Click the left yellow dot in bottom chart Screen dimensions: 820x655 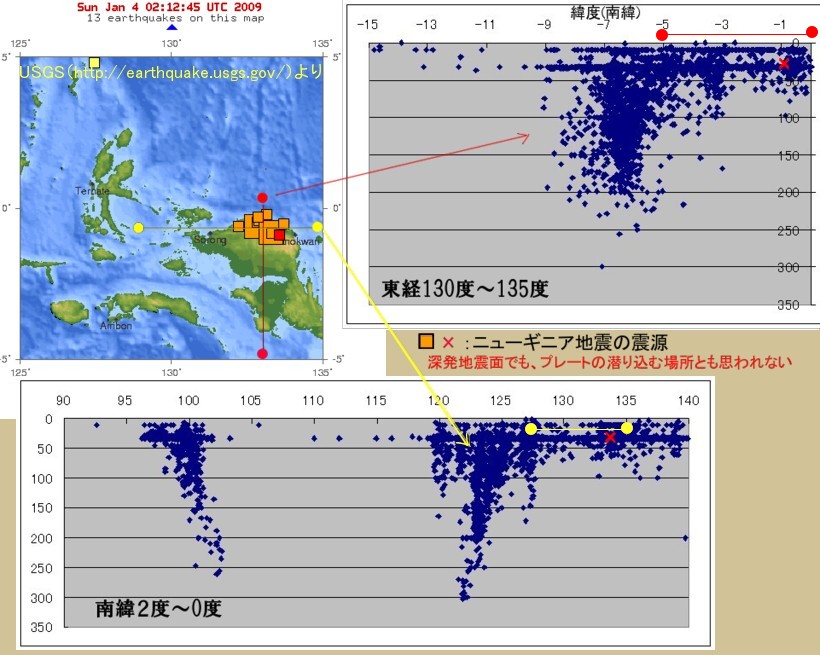click(x=531, y=429)
